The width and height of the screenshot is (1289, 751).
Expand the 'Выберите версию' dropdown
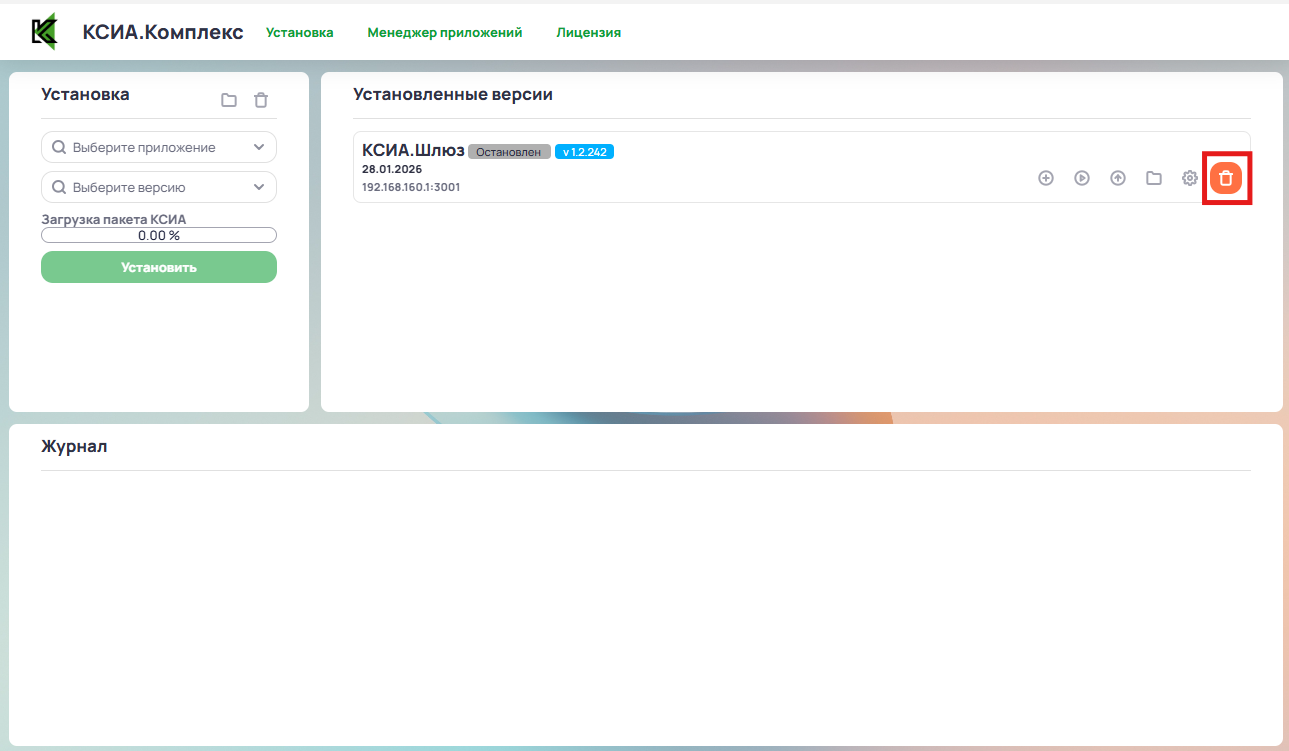[159, 187]
